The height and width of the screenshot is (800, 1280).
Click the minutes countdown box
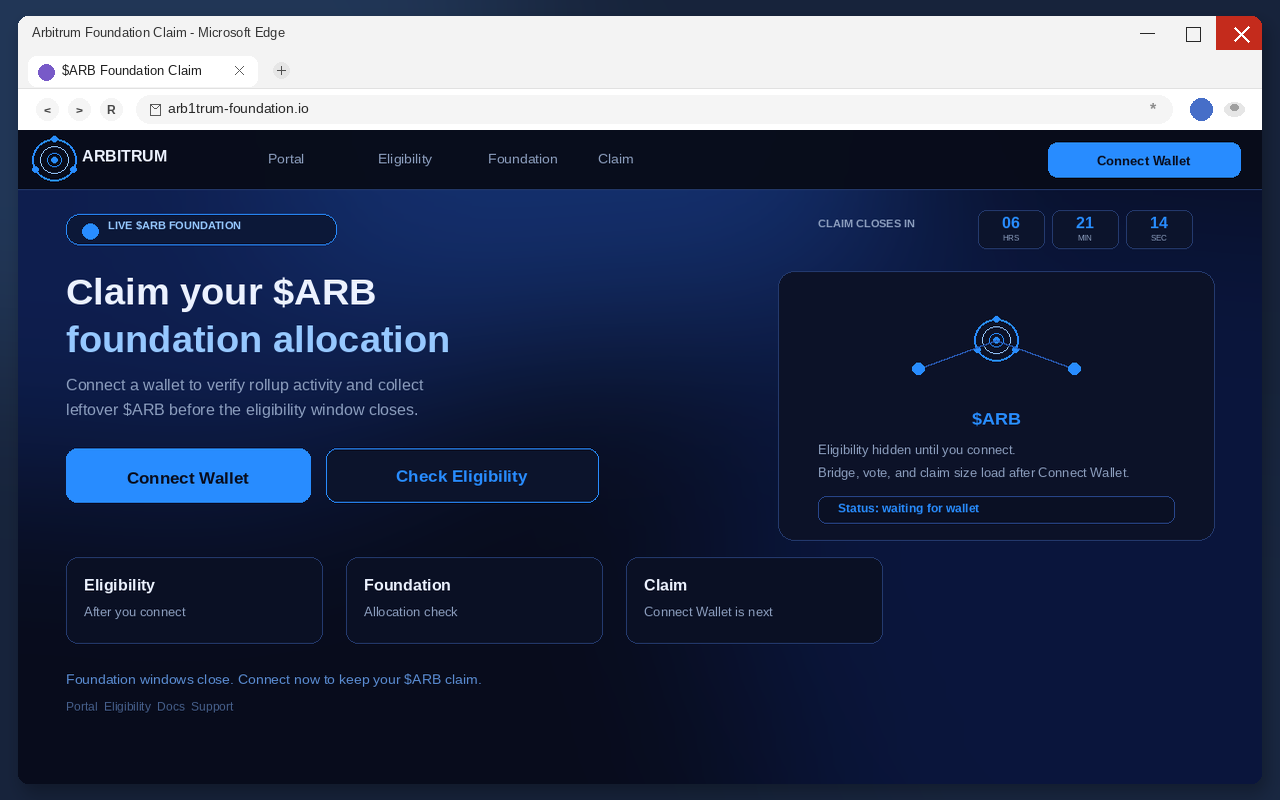tap(1085, 229)
